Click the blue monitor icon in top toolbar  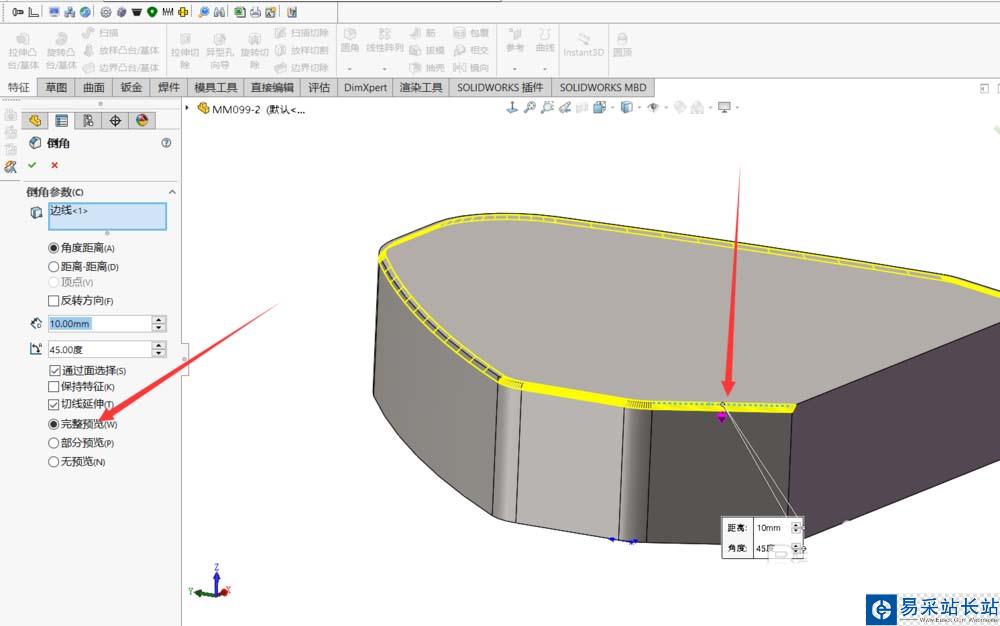pyautogui.click(x=54, y=12)
